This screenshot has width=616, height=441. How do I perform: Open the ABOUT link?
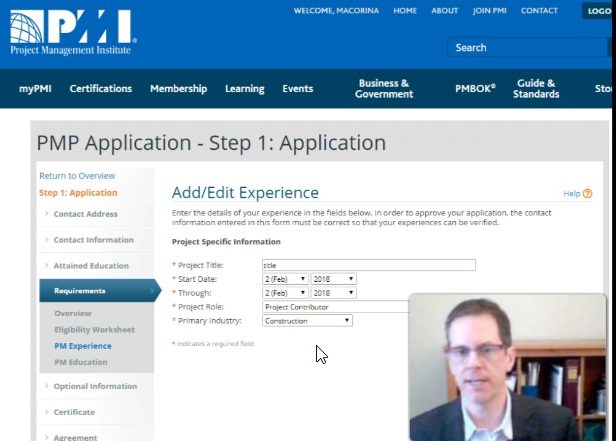(444, 11)
